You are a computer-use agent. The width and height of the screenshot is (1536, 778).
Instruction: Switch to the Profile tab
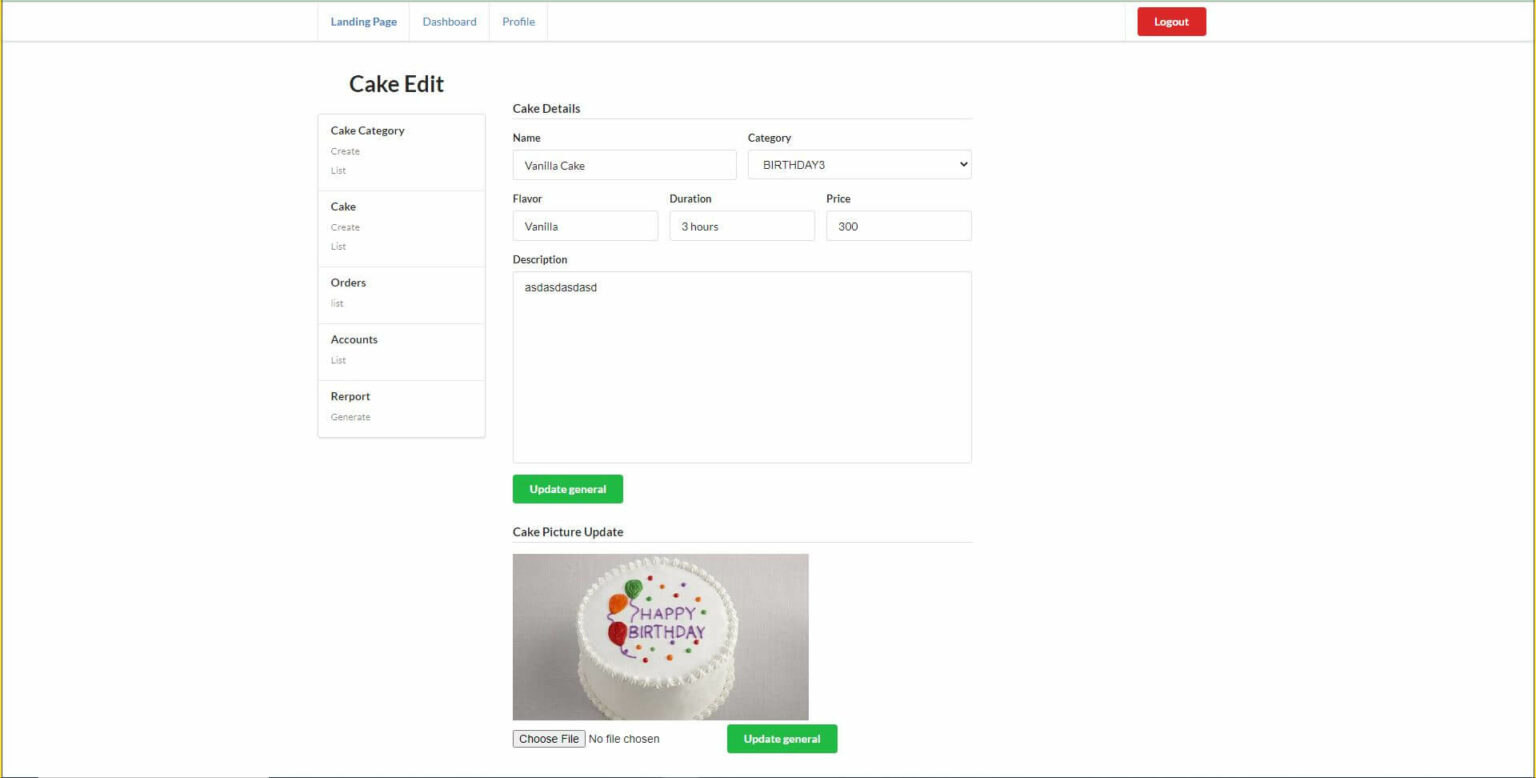click(x=517, y=21)
